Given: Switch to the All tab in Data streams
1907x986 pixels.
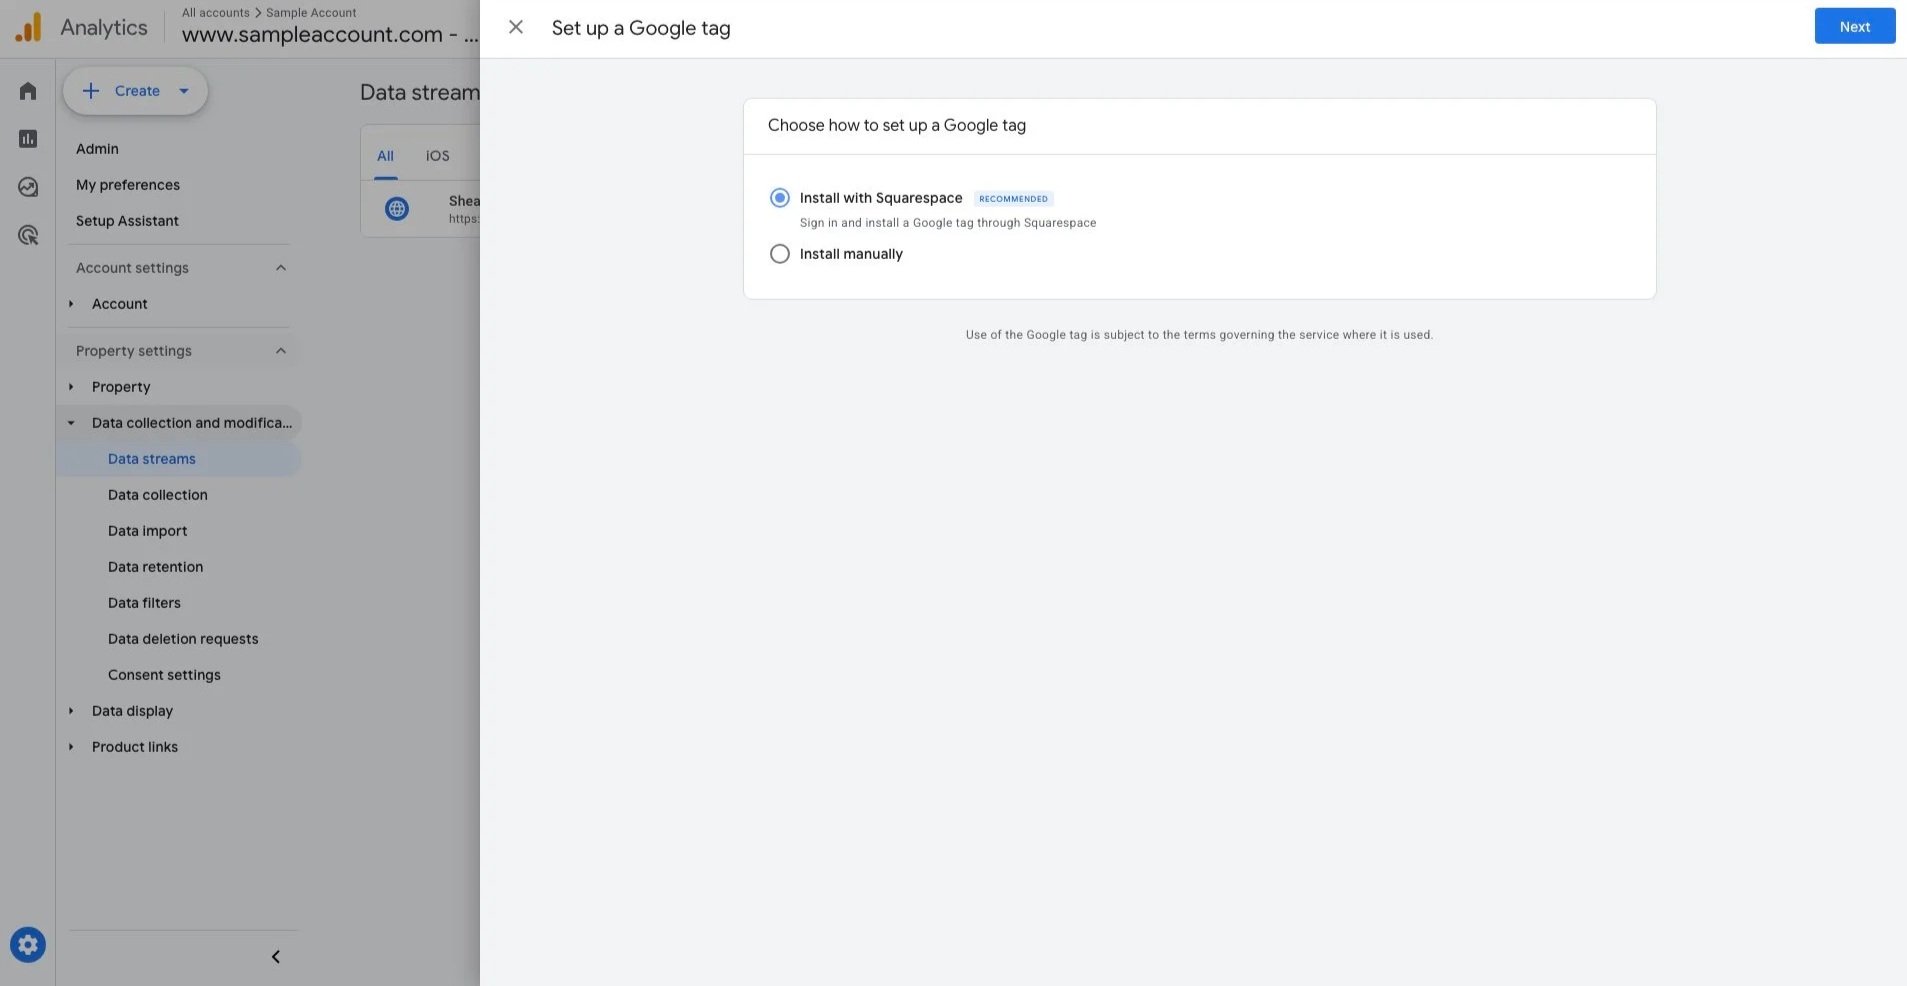Looking at the screenshot, I should pos(385,156).
